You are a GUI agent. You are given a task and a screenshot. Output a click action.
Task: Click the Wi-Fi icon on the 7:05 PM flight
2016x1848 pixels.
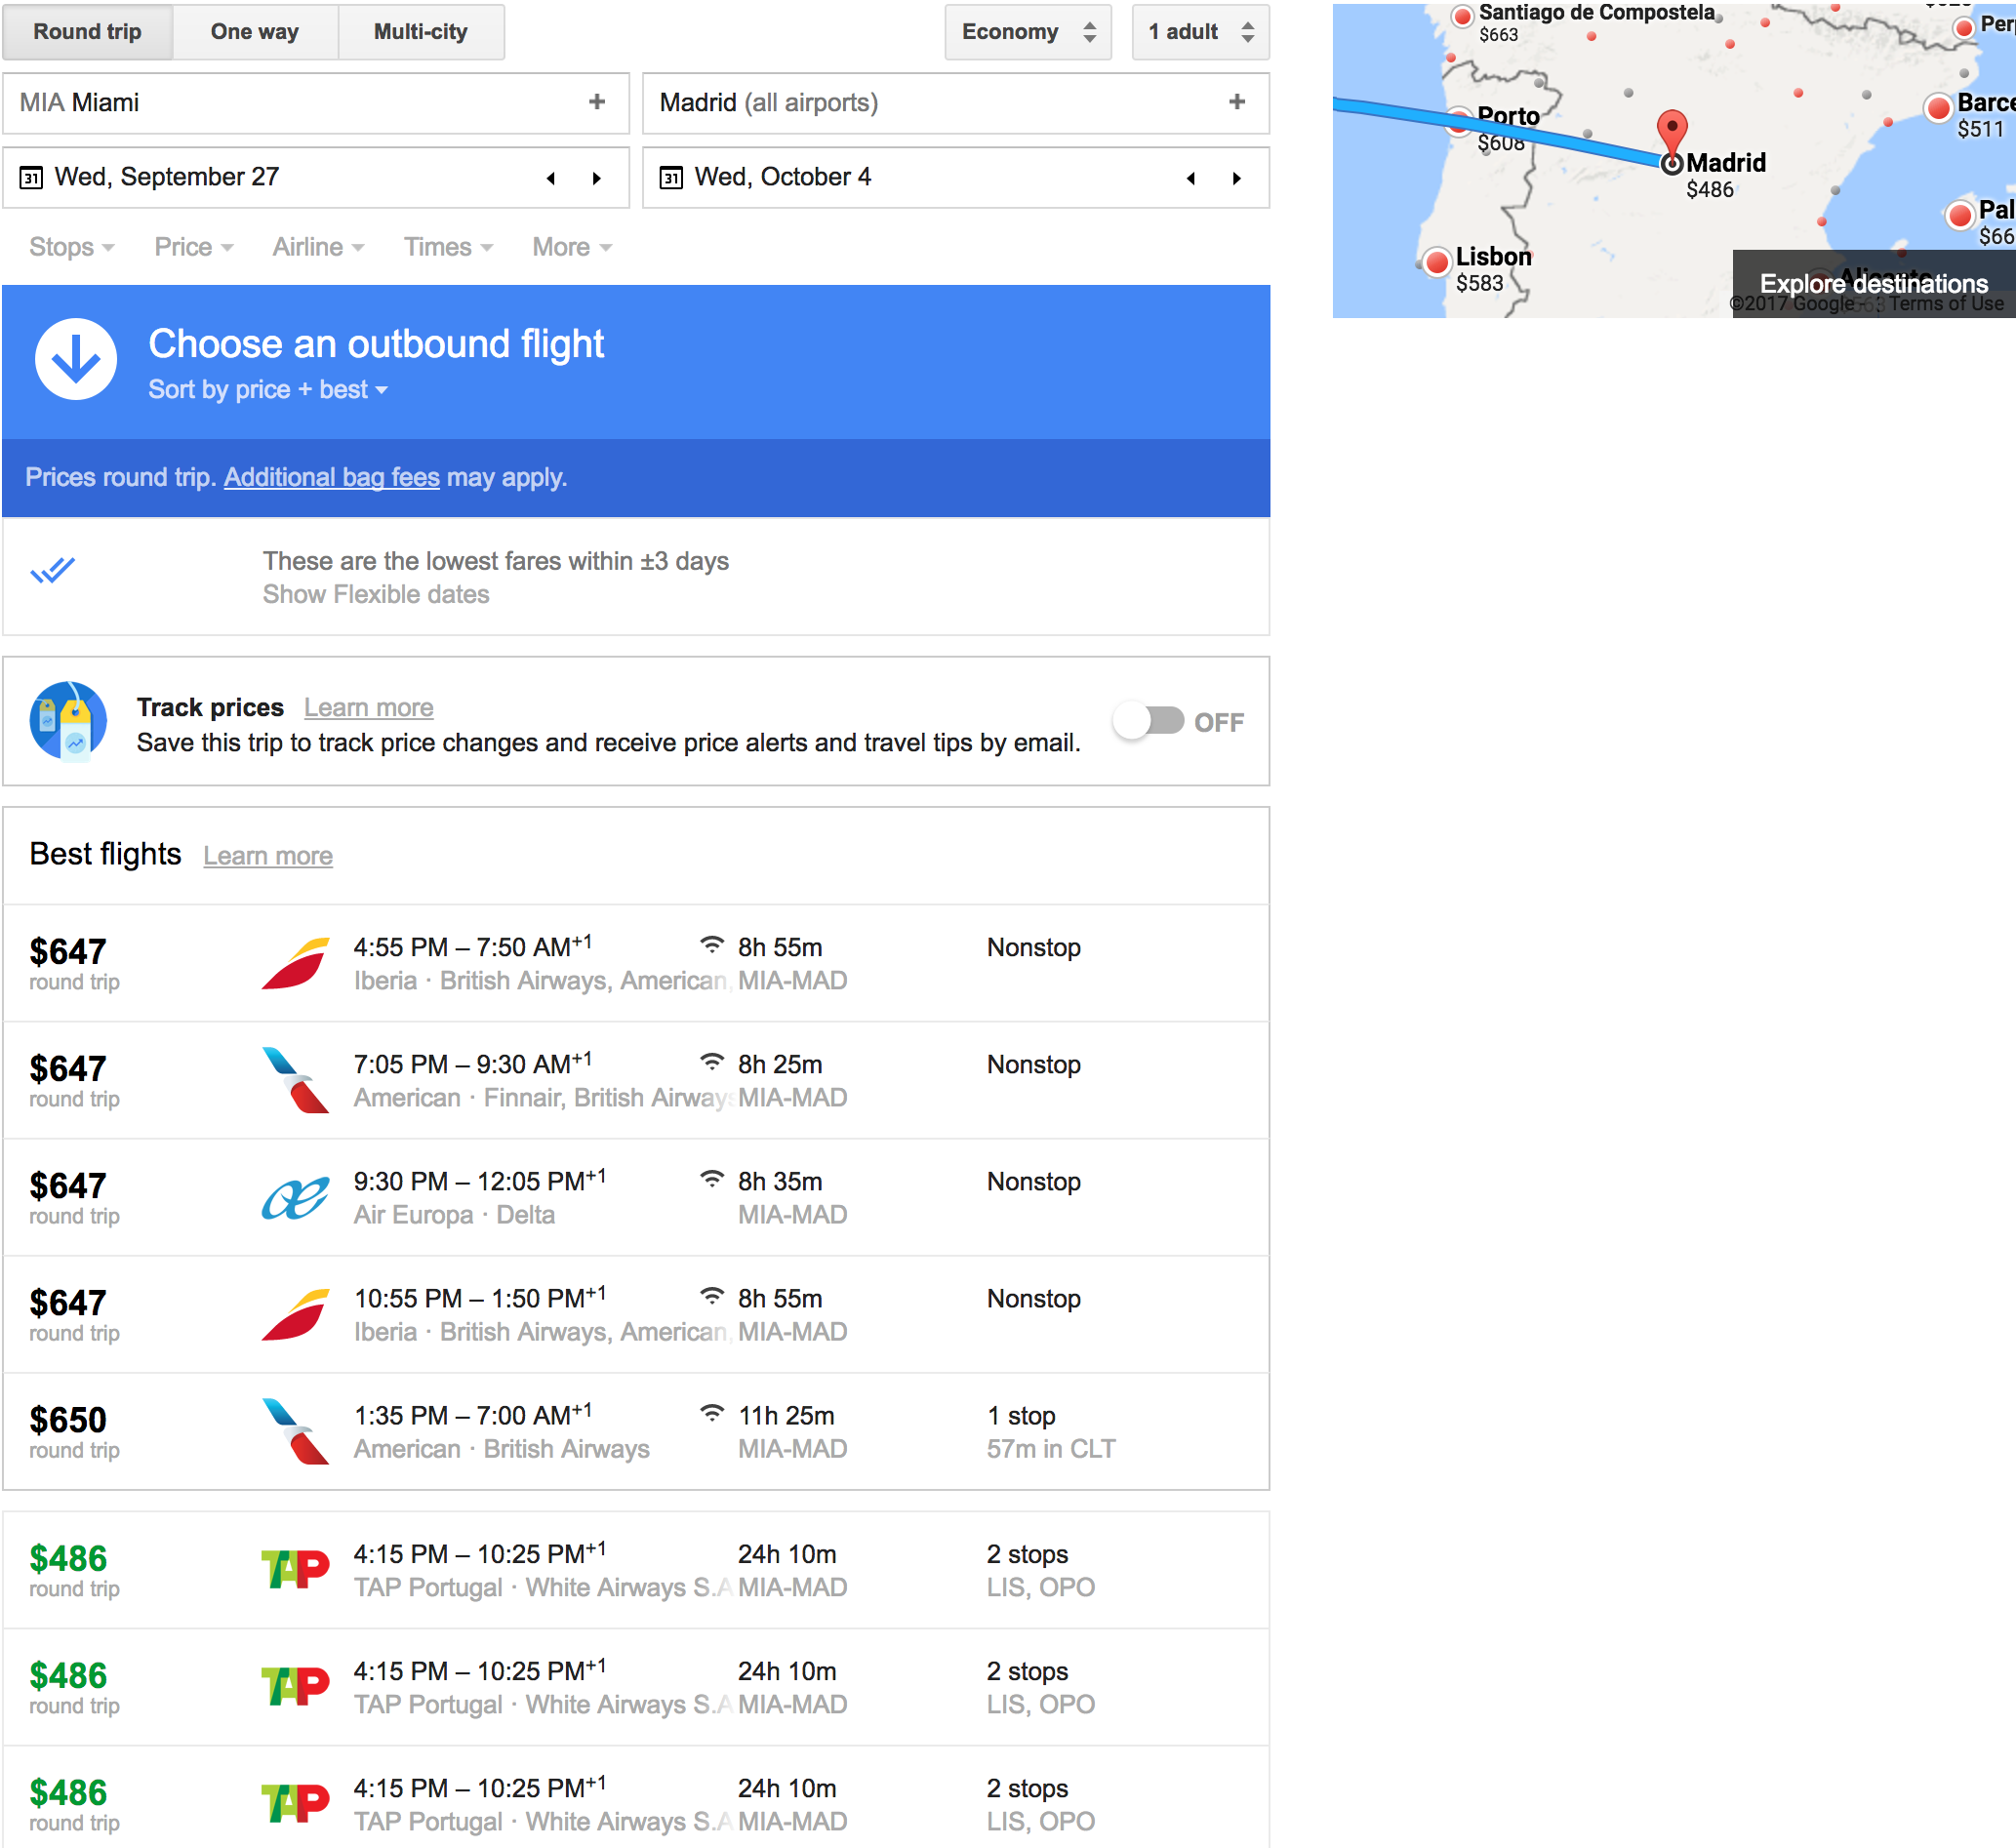pos(712,1061)
